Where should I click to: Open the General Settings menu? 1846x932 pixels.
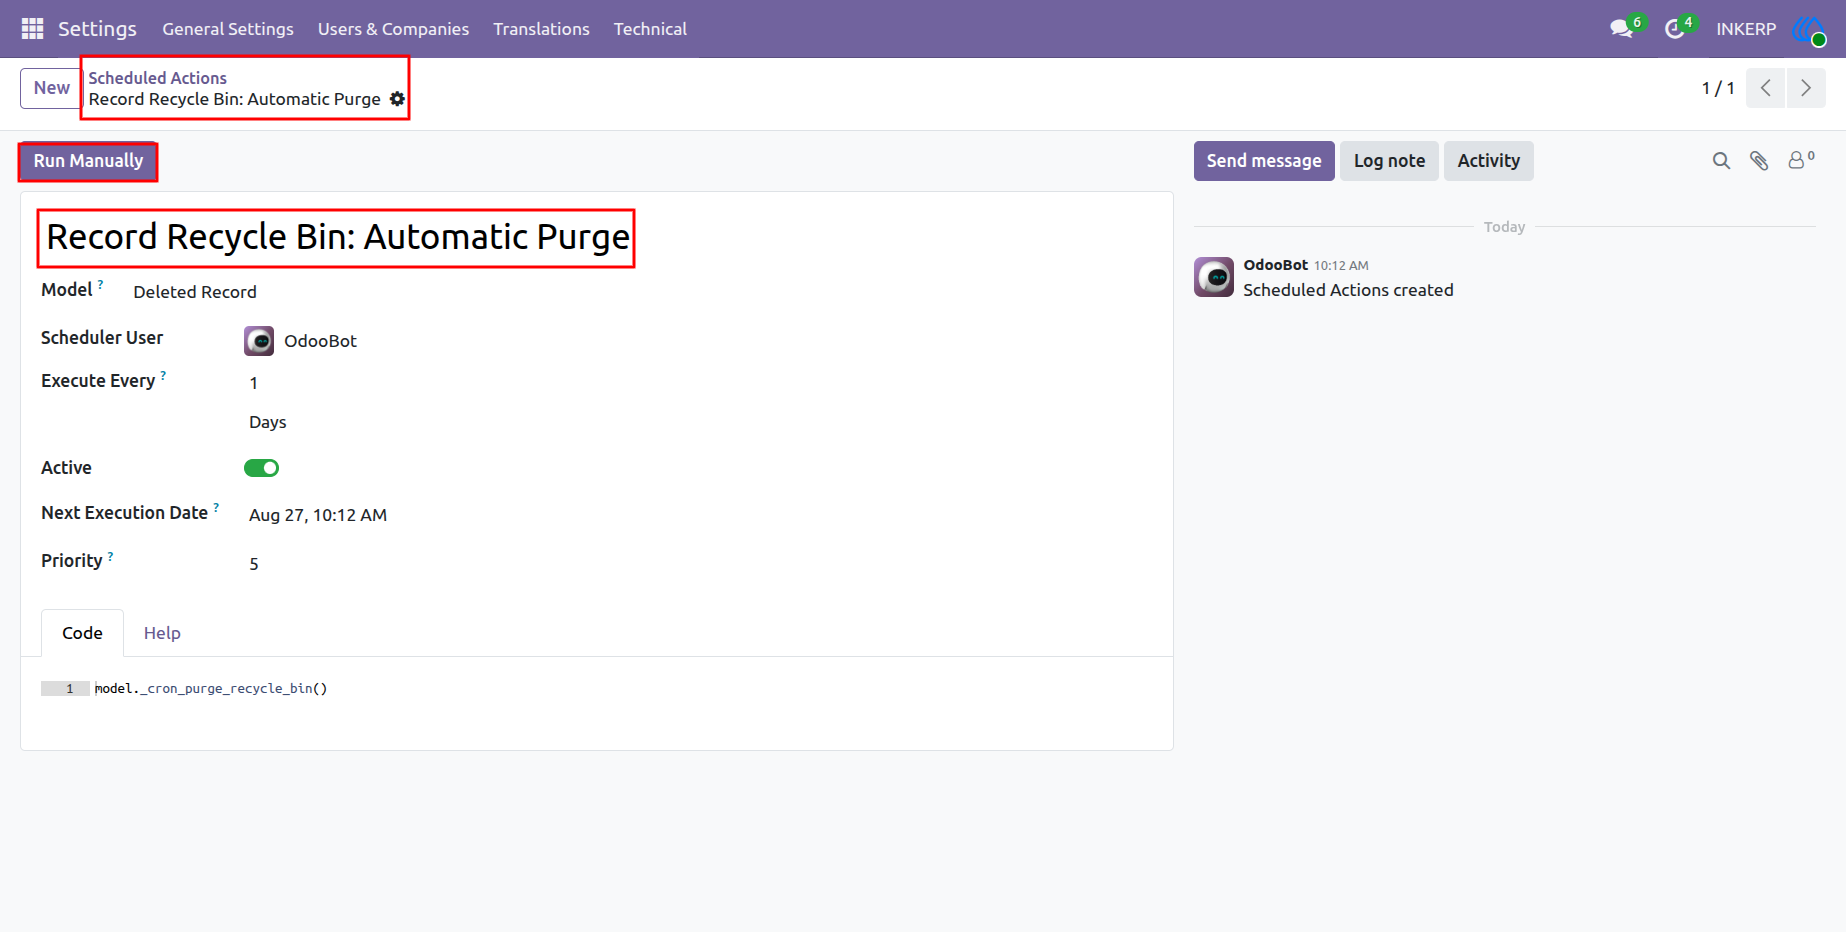coord(228,29)
